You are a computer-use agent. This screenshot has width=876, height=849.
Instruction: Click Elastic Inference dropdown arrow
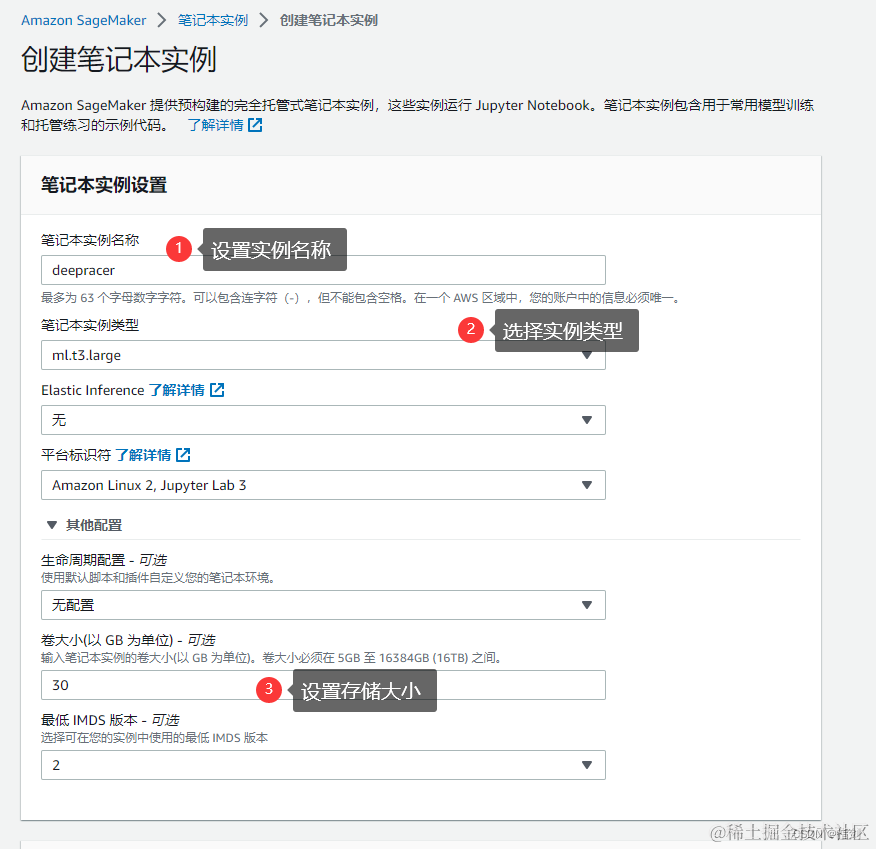(587, 420)
